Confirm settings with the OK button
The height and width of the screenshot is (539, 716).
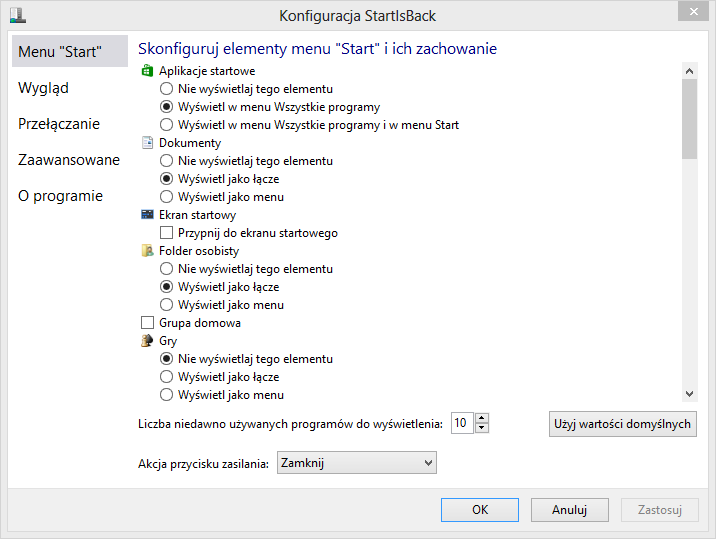tap(480, 510)
